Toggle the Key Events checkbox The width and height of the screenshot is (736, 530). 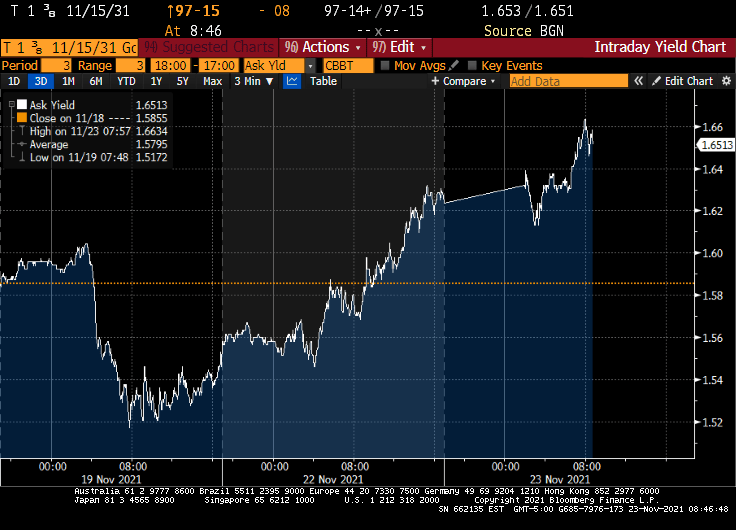point(471,65)
